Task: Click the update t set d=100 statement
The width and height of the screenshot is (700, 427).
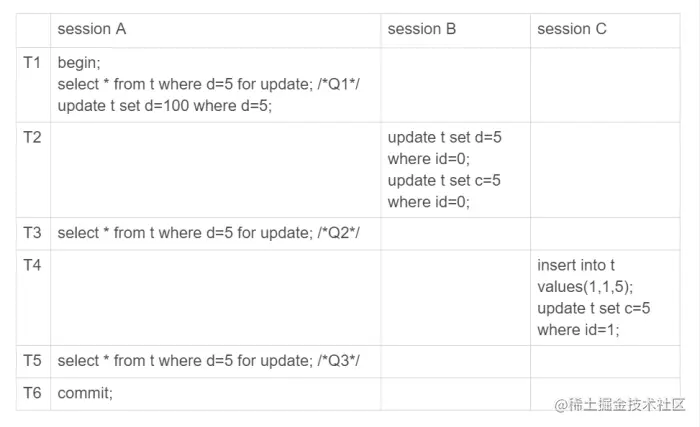Action: (x=164, y=106)
